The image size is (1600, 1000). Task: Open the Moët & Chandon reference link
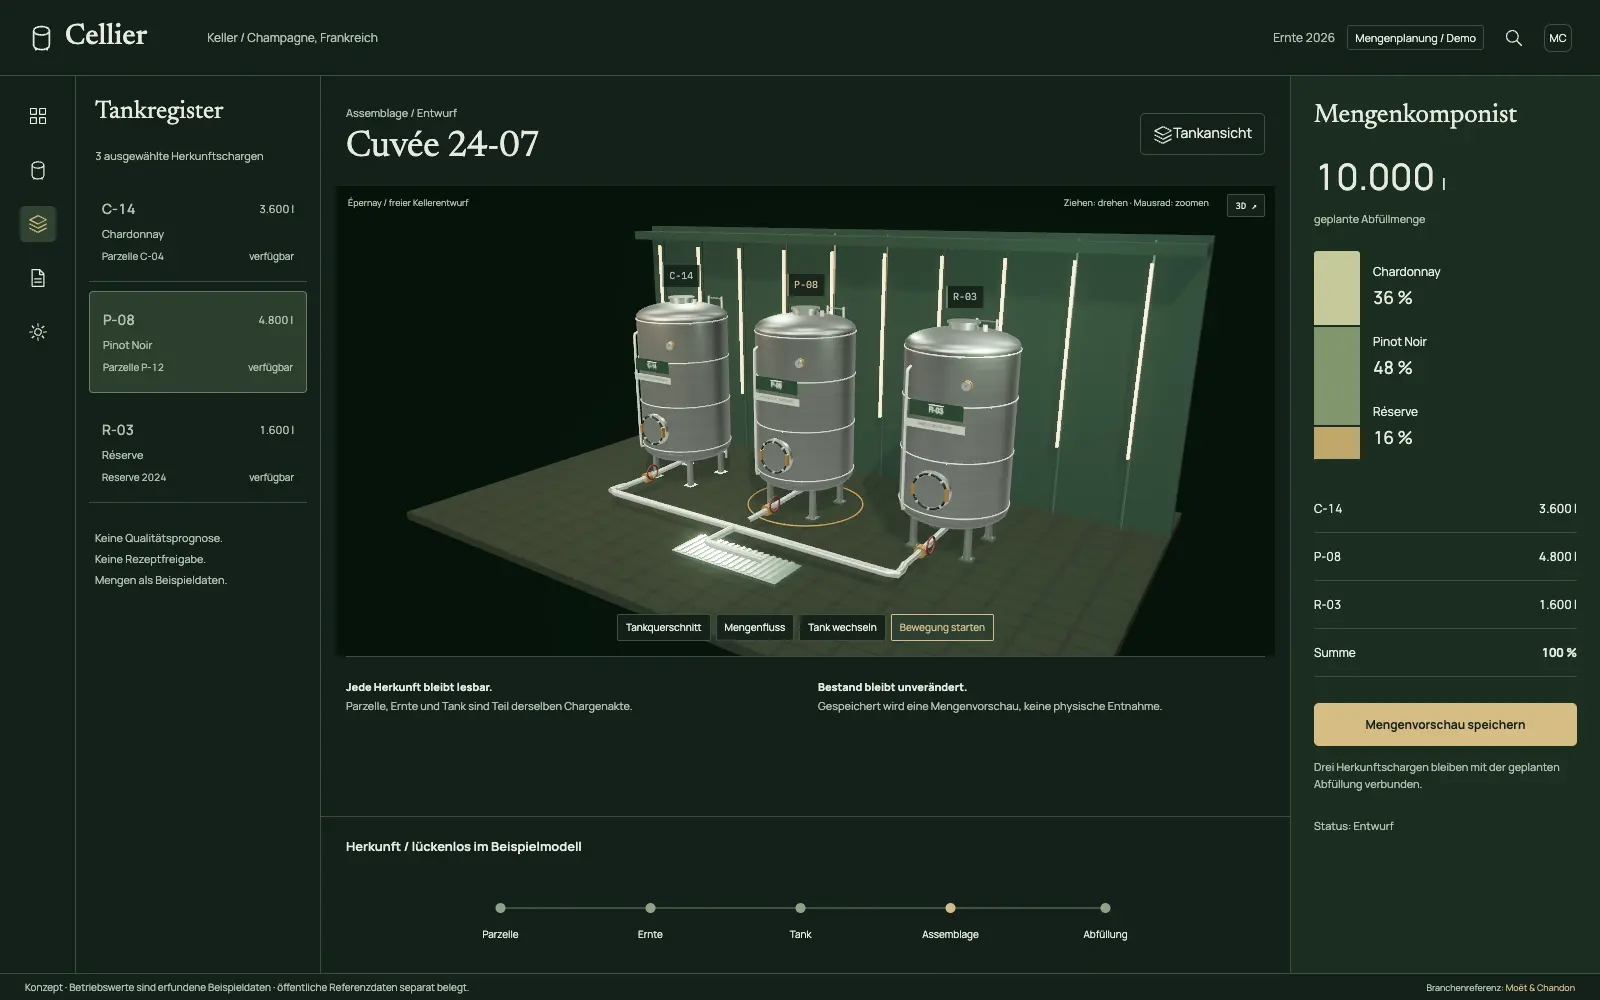click(1540, 988)
